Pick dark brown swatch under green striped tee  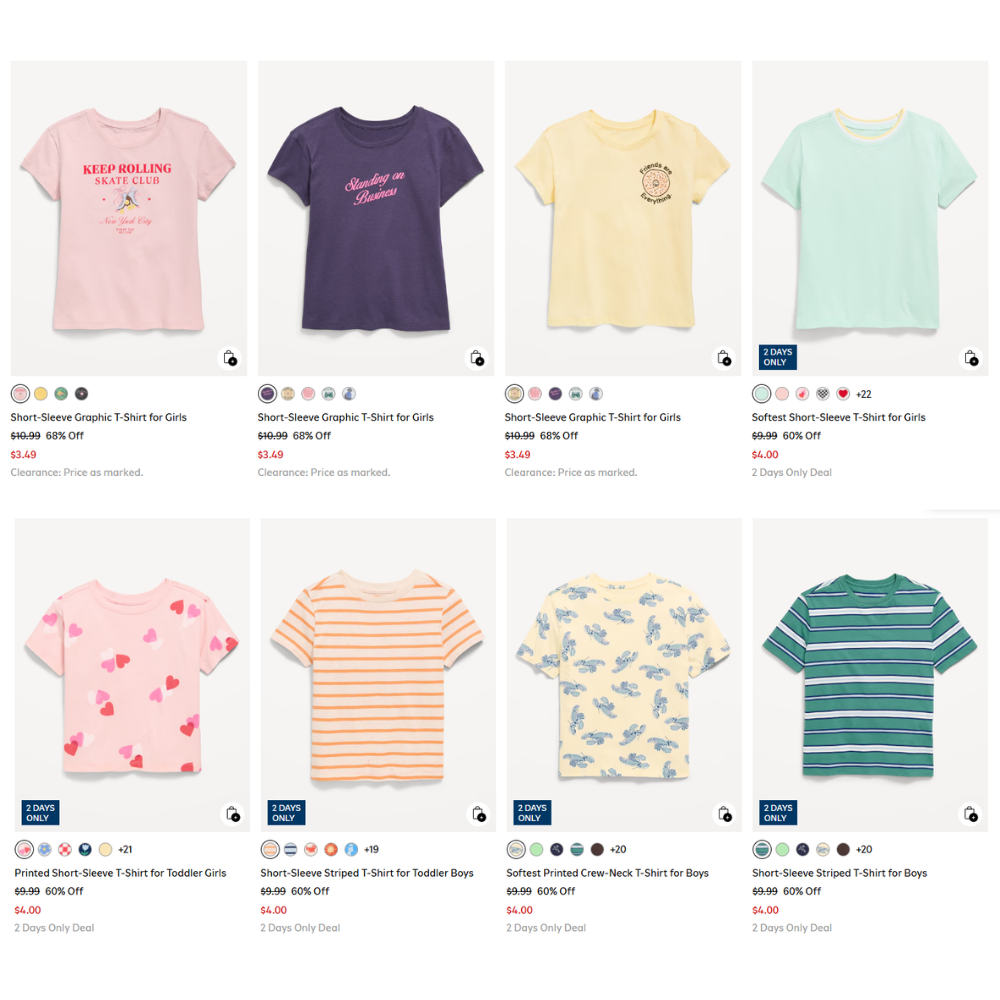tap(843, 850)
